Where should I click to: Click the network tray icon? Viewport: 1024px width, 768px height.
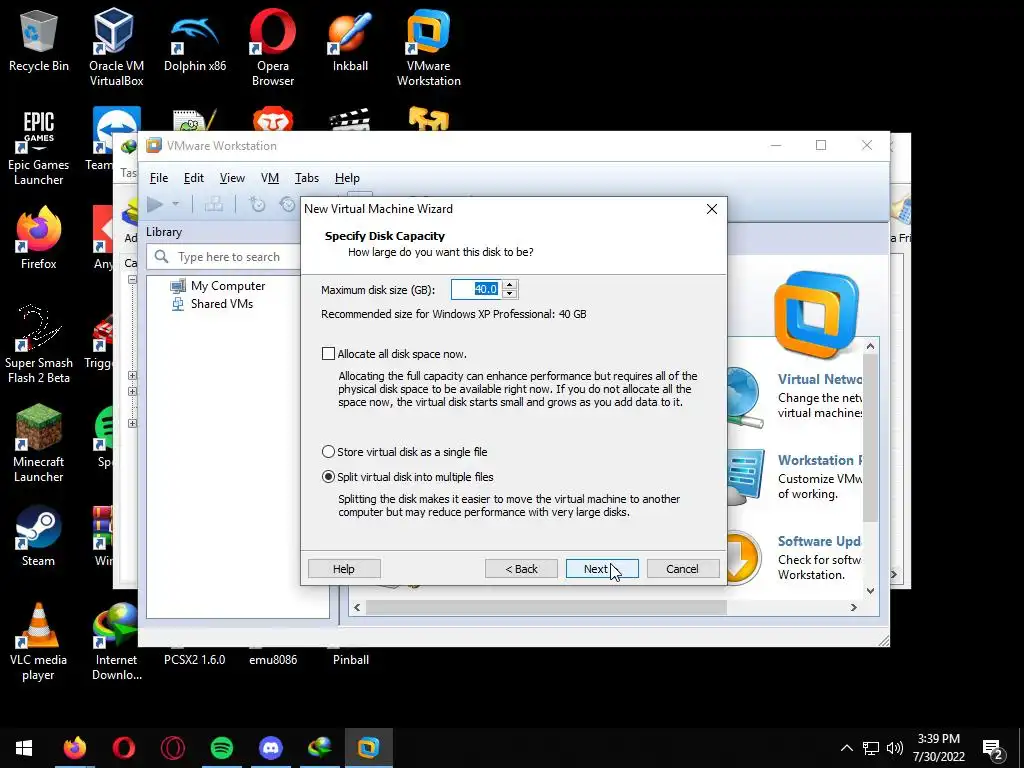(x=871, y=748)
